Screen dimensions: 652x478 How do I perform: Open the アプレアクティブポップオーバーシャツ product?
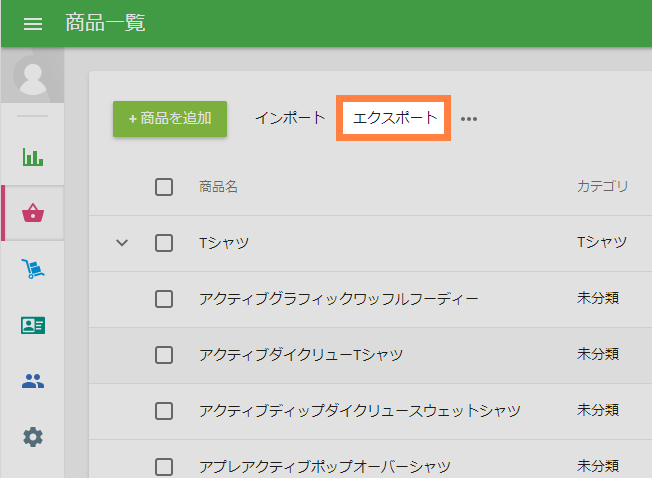(x=325, y=466)
